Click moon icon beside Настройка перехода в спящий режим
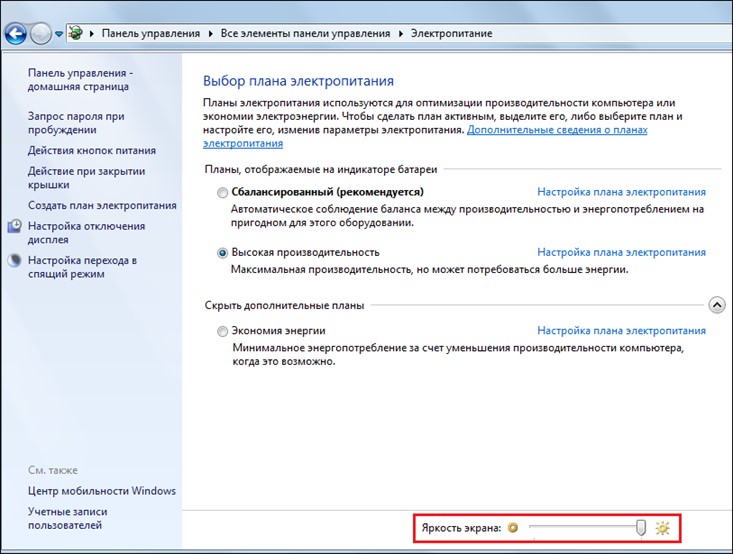733x554 pixels. (x=15, y=260)
